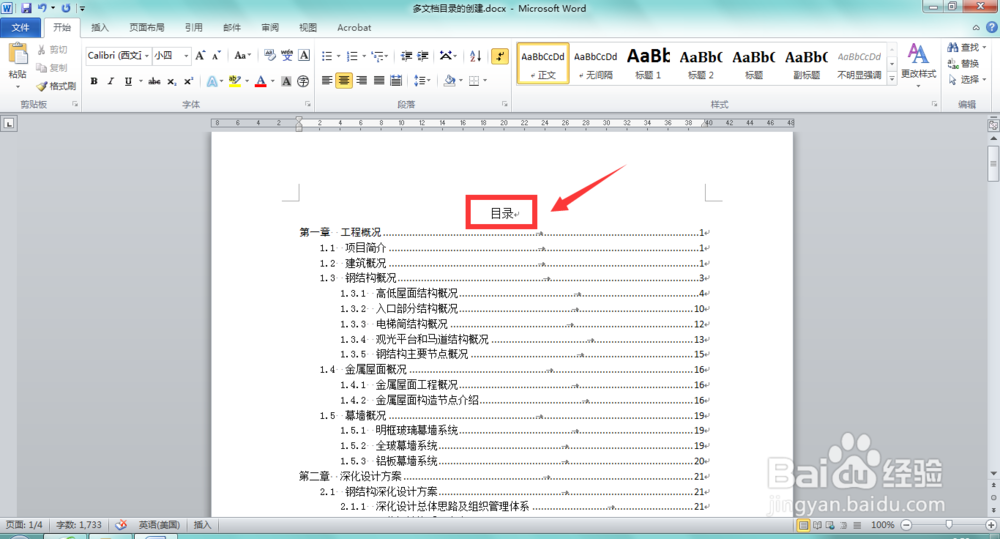Click the zoom slider handle
The height and width of the screenshot is (539, 1000).
coord(949,525)
